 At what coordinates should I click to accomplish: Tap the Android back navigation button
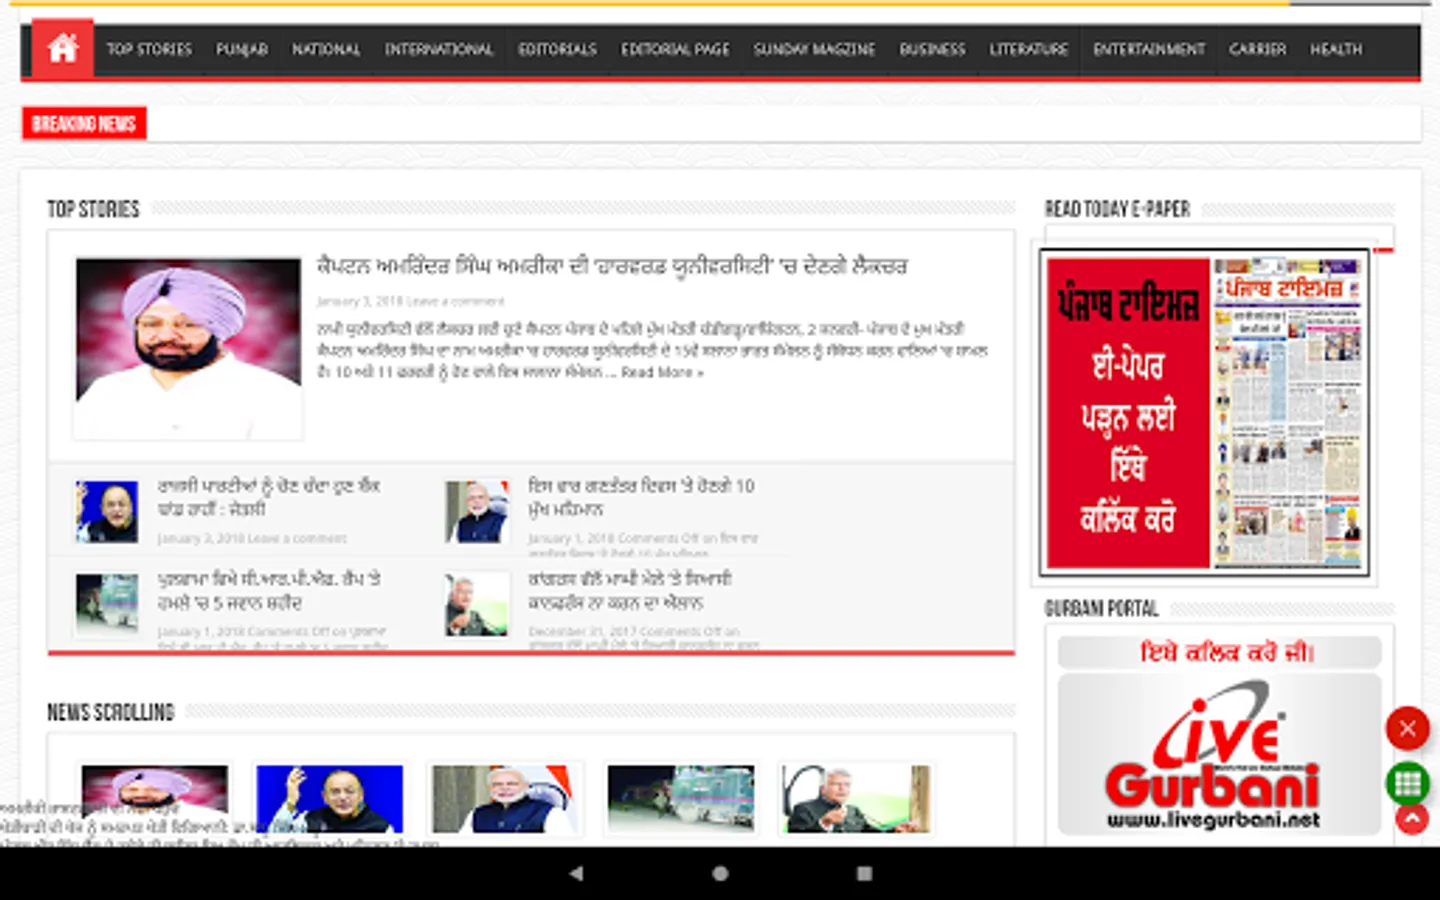(x=576, y=873)
